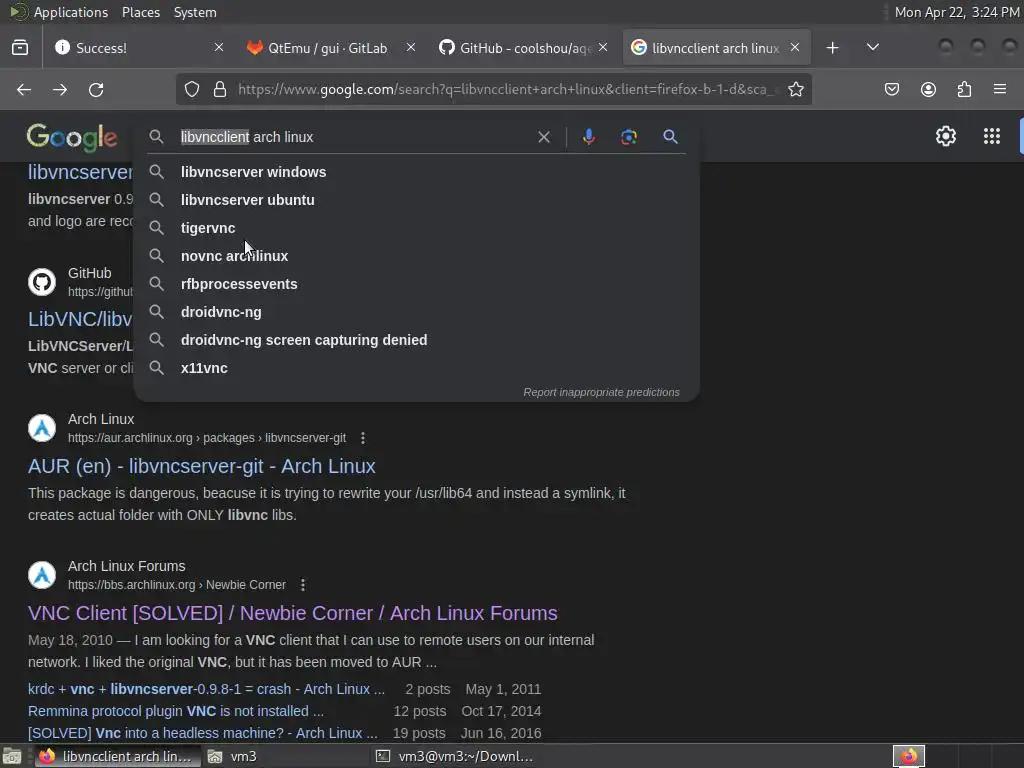Open Vnc into a headless machine link
The image size is (1024, 768).
pyautogui.click(x=202, y=733)
